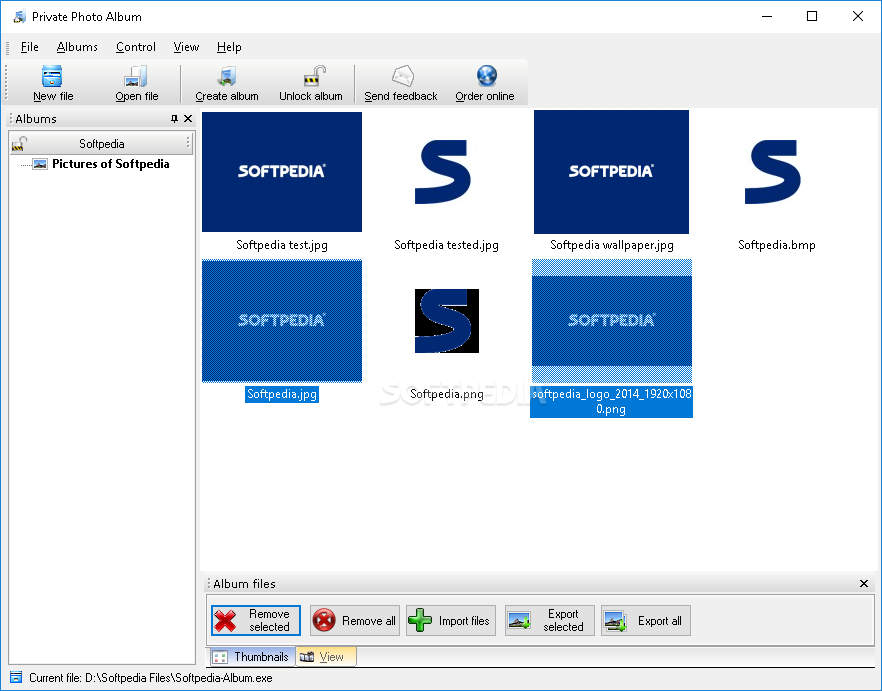Close the Private Photo Album window

point(858,16)
